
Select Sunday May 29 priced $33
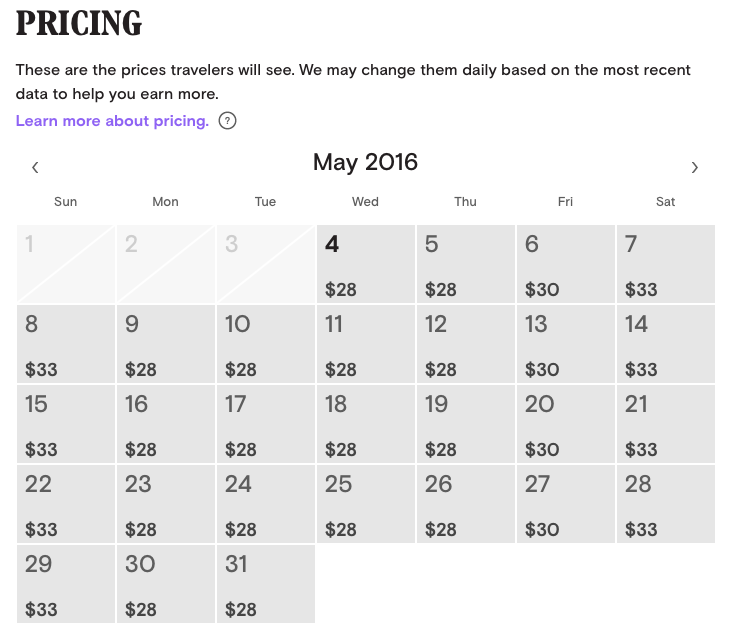pos(65,584)
